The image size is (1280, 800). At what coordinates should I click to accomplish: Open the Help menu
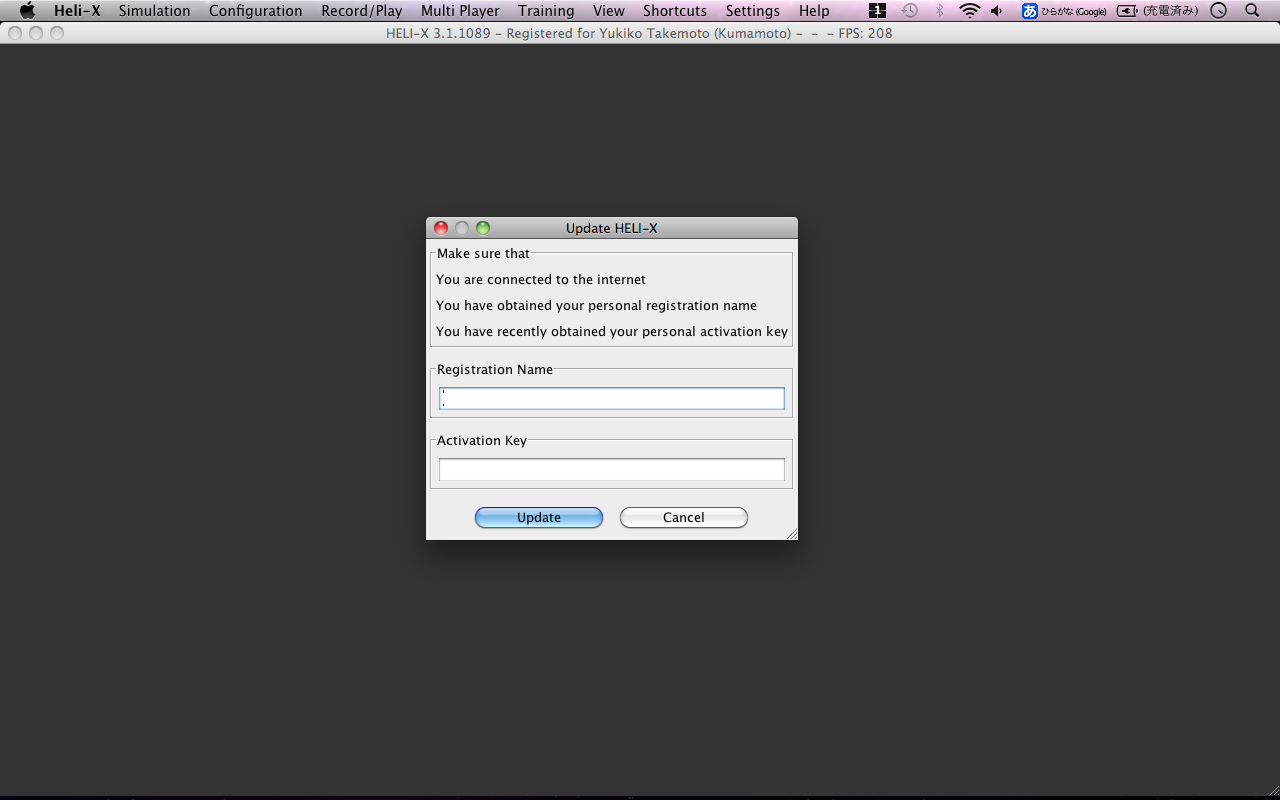click(x=814, y=11)
